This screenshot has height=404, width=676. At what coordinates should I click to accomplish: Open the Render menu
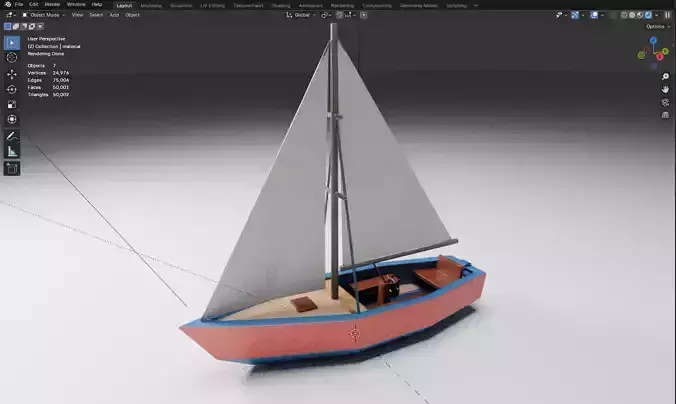(x=52, y=4)
